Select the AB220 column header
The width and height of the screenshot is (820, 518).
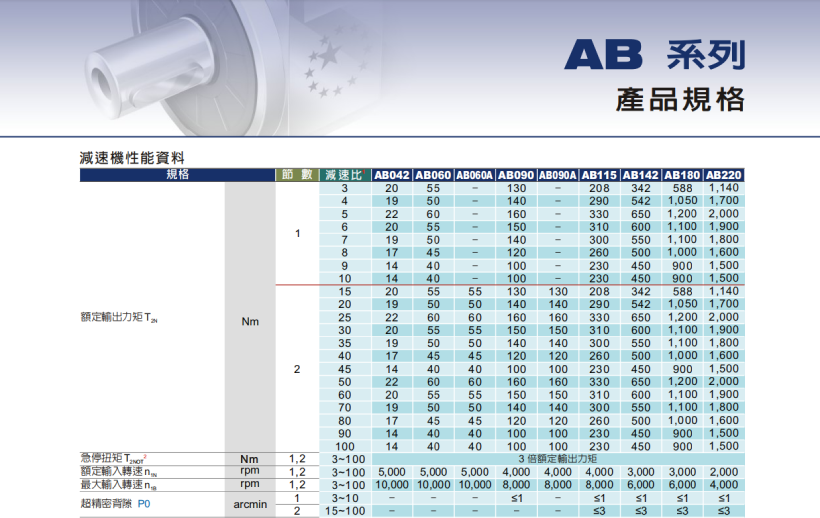tap(724, 175)
